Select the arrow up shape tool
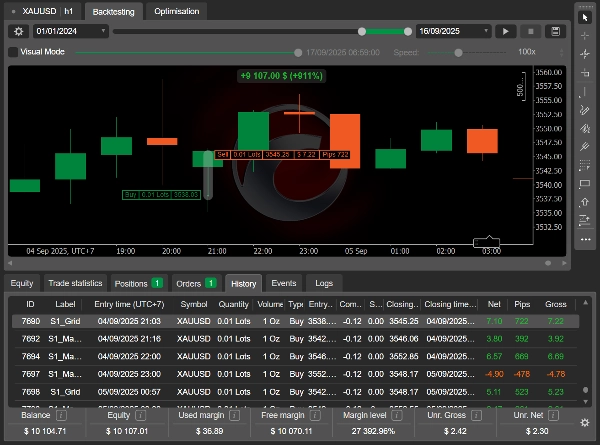This screenshot has width=600, height=445. point(585,202)
